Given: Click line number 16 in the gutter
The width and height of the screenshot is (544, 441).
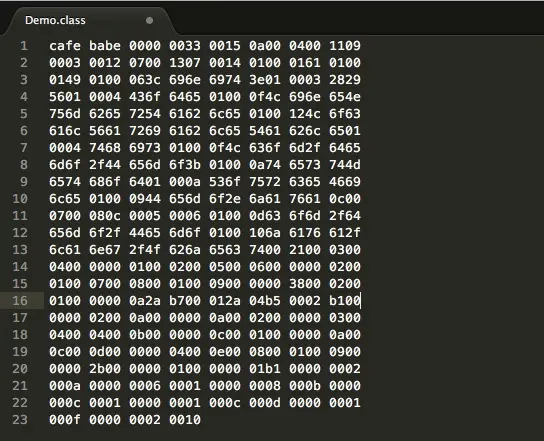Looking at the screenshot, I should point(20,300).
